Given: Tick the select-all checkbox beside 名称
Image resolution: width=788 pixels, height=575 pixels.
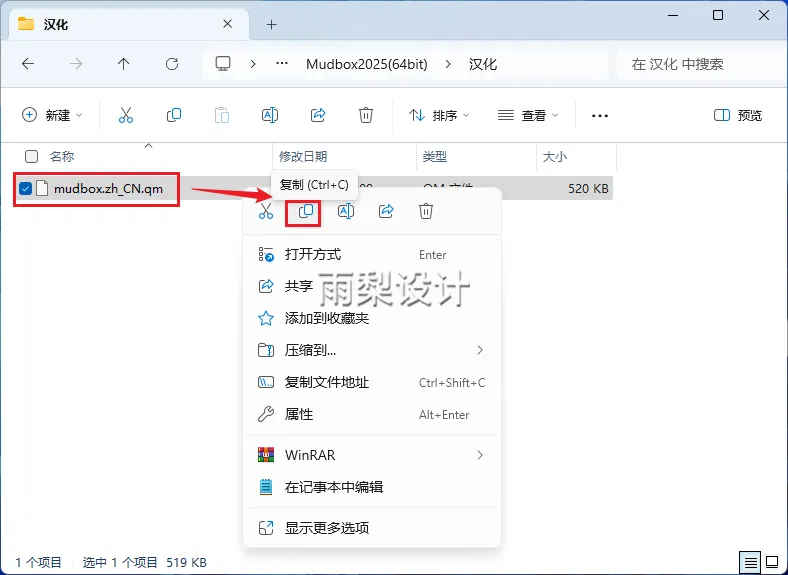Looking at the screenshot, I should 31,157.
